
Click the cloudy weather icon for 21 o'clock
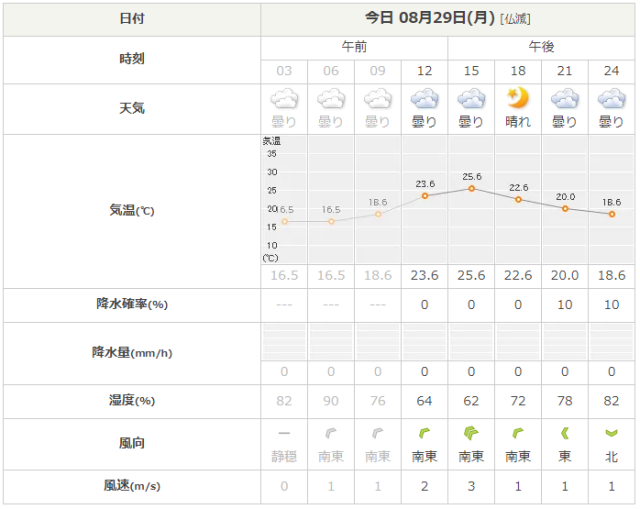[565, 99]
